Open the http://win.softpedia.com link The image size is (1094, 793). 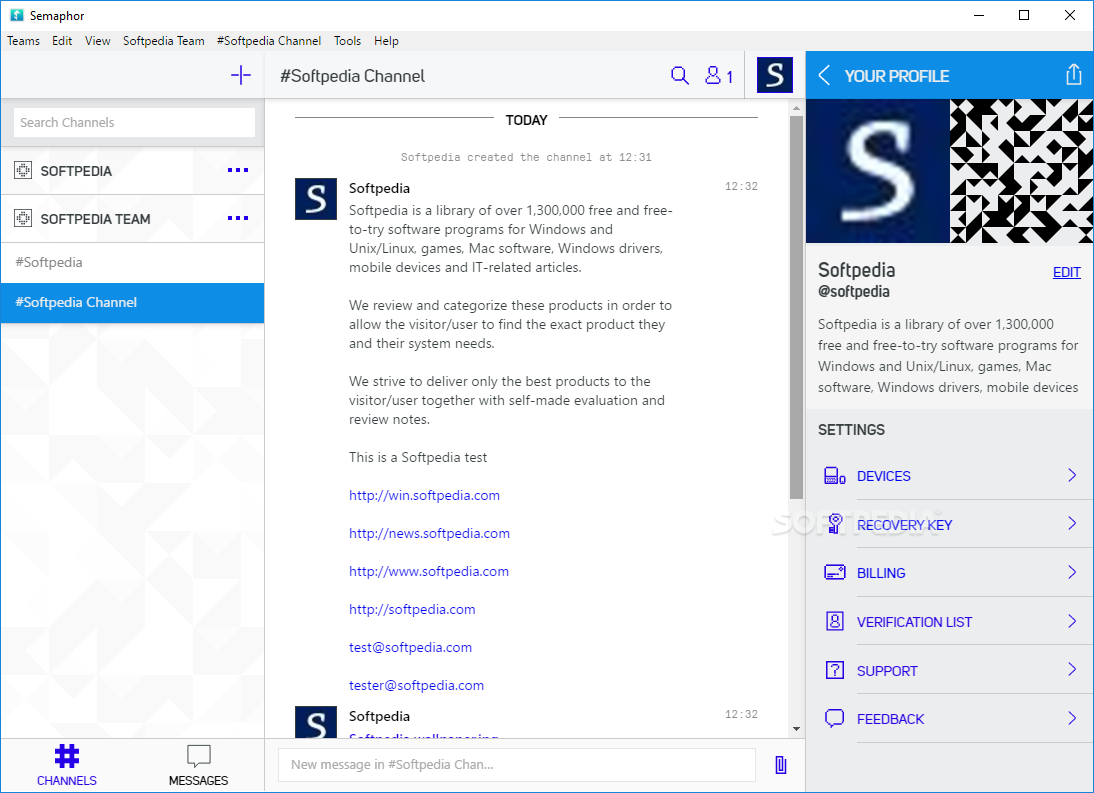pos(424,495)
